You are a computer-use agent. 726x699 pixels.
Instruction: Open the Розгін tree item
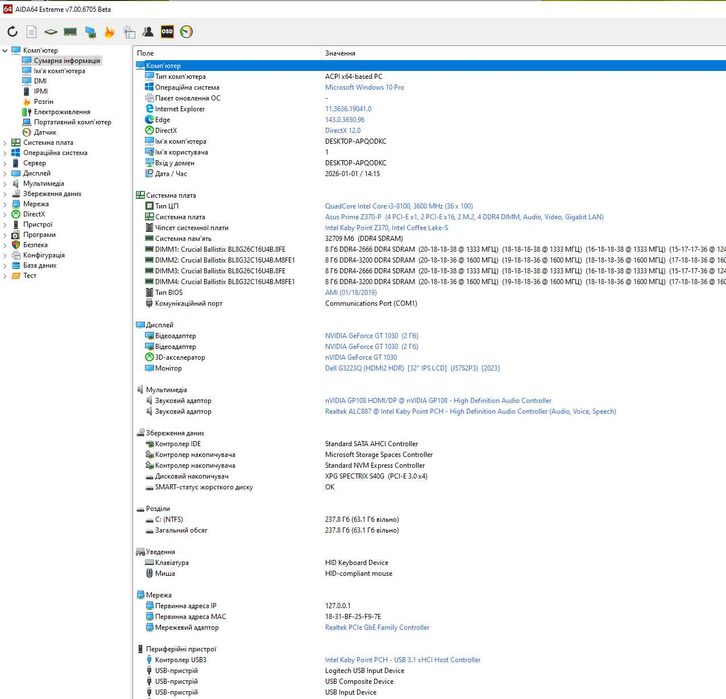tap(44, 101)
